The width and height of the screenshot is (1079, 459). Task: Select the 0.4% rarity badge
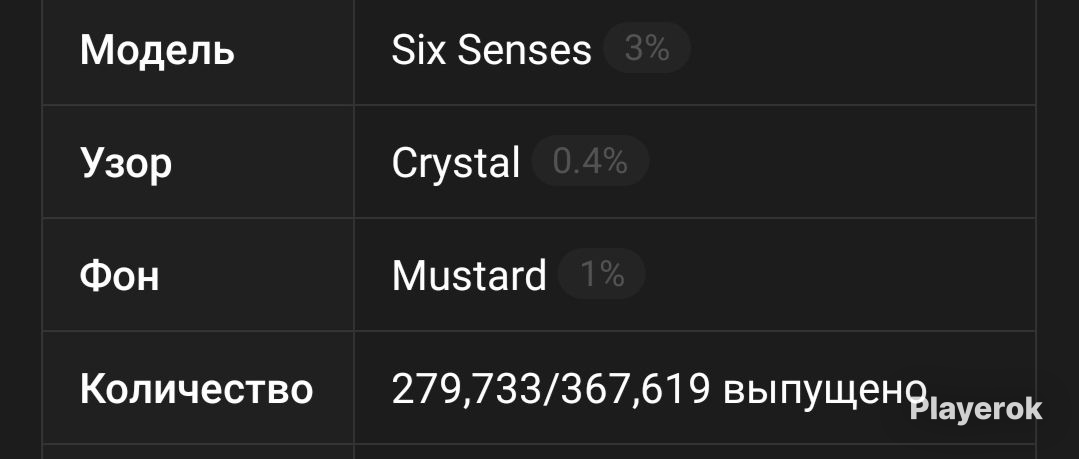(x=590, y=161)
